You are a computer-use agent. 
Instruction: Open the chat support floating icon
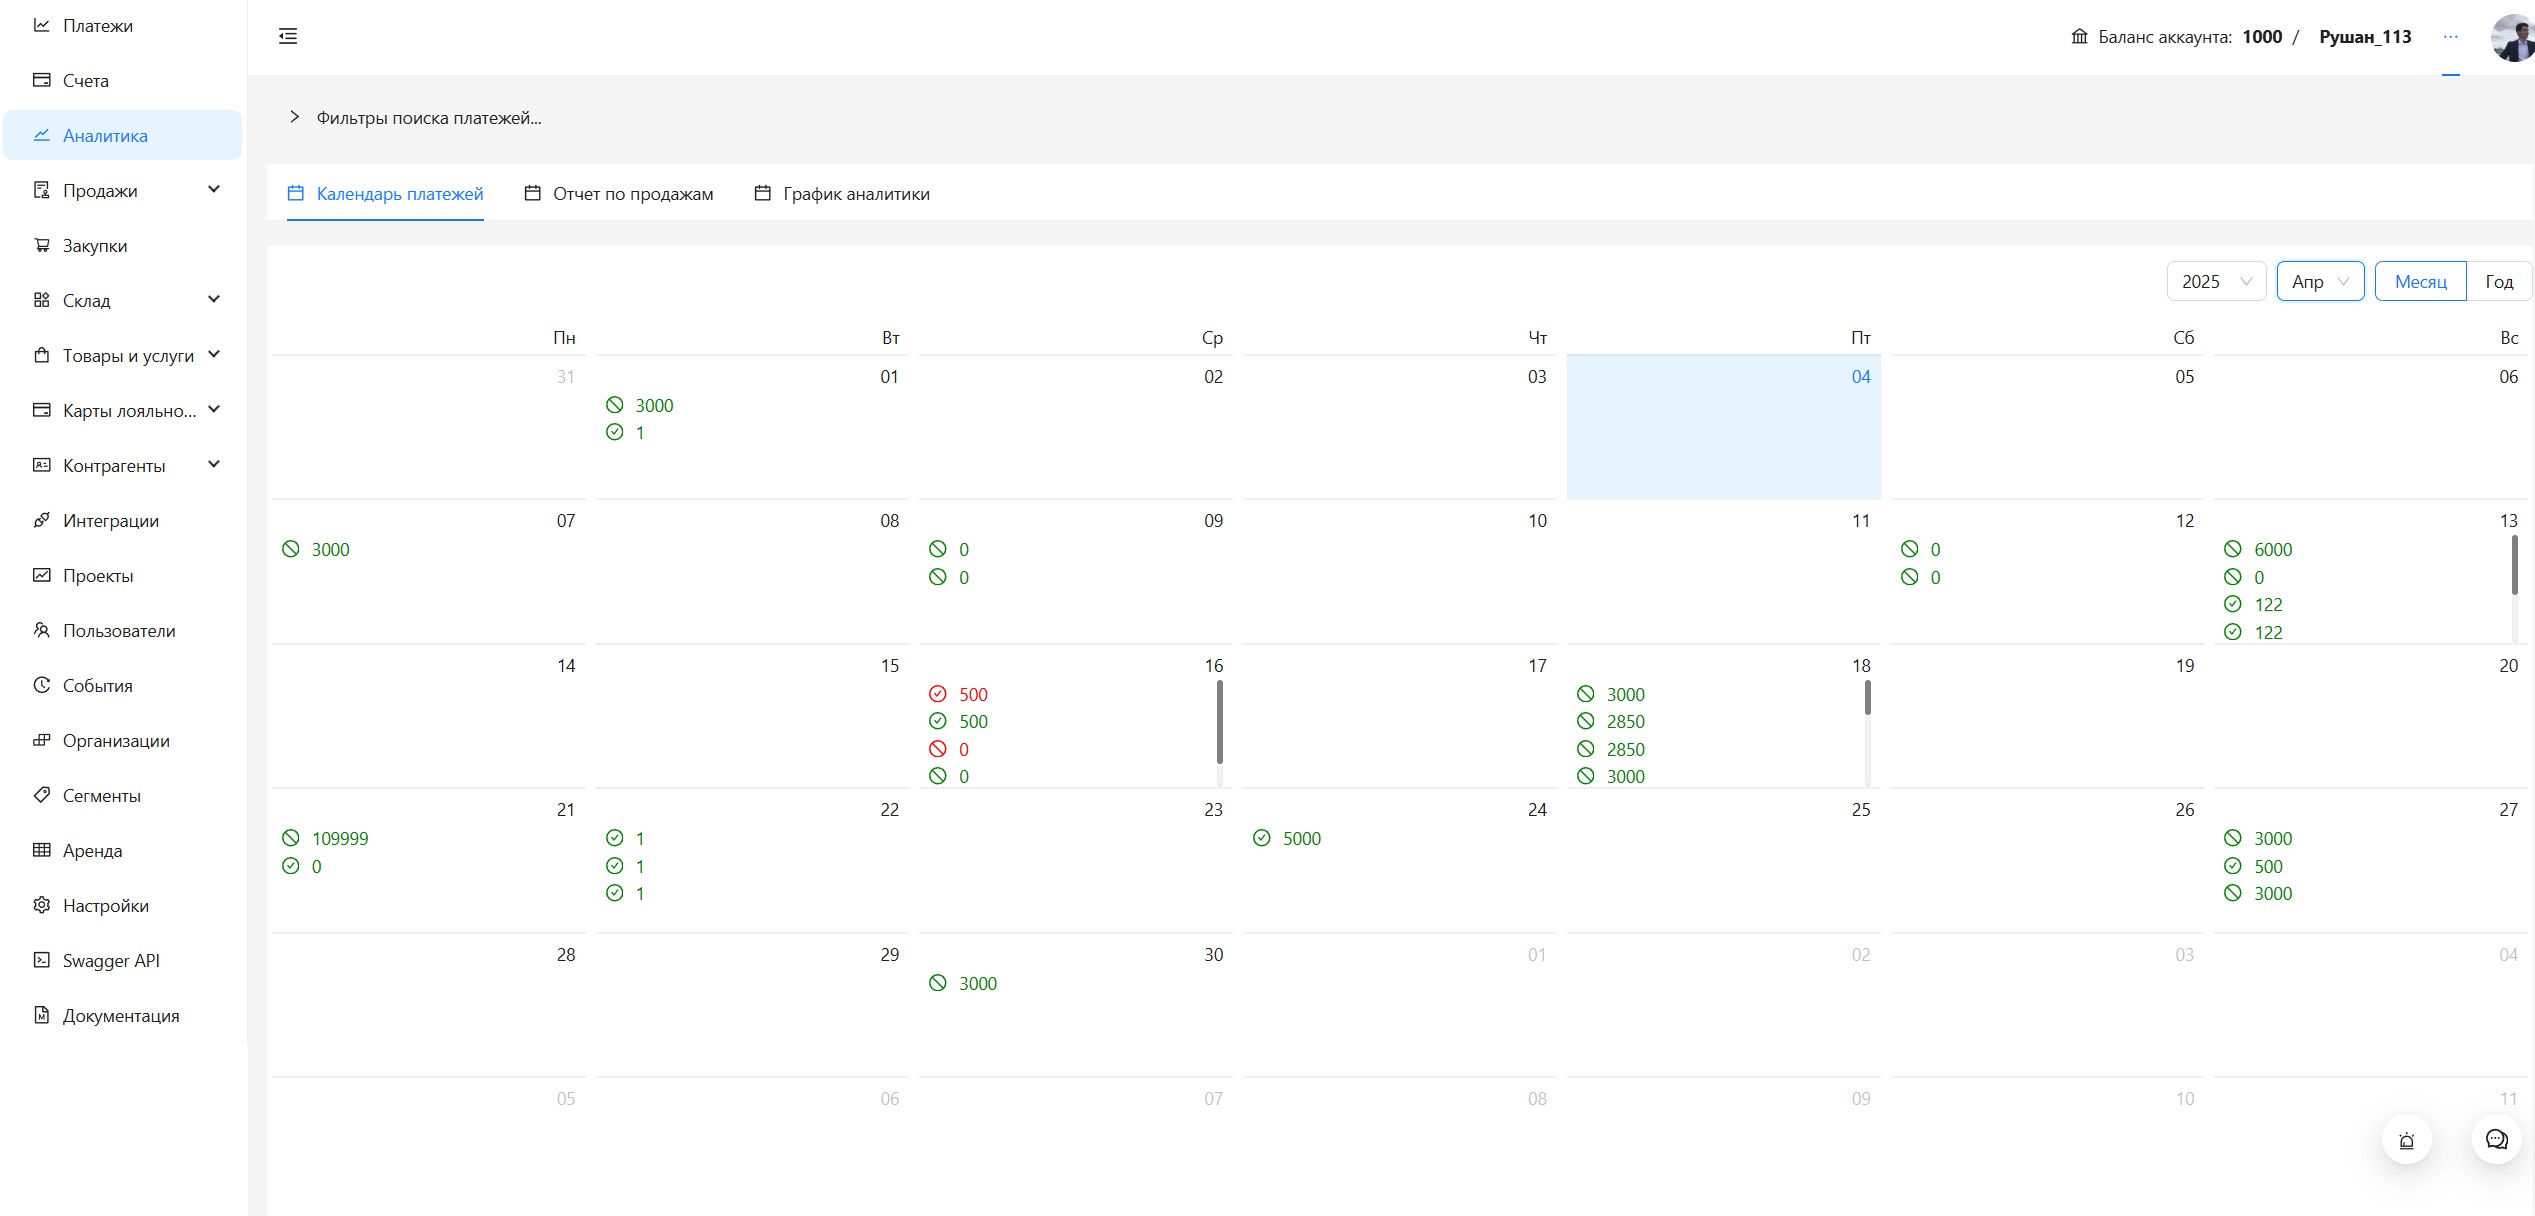click(2496, 1140)
